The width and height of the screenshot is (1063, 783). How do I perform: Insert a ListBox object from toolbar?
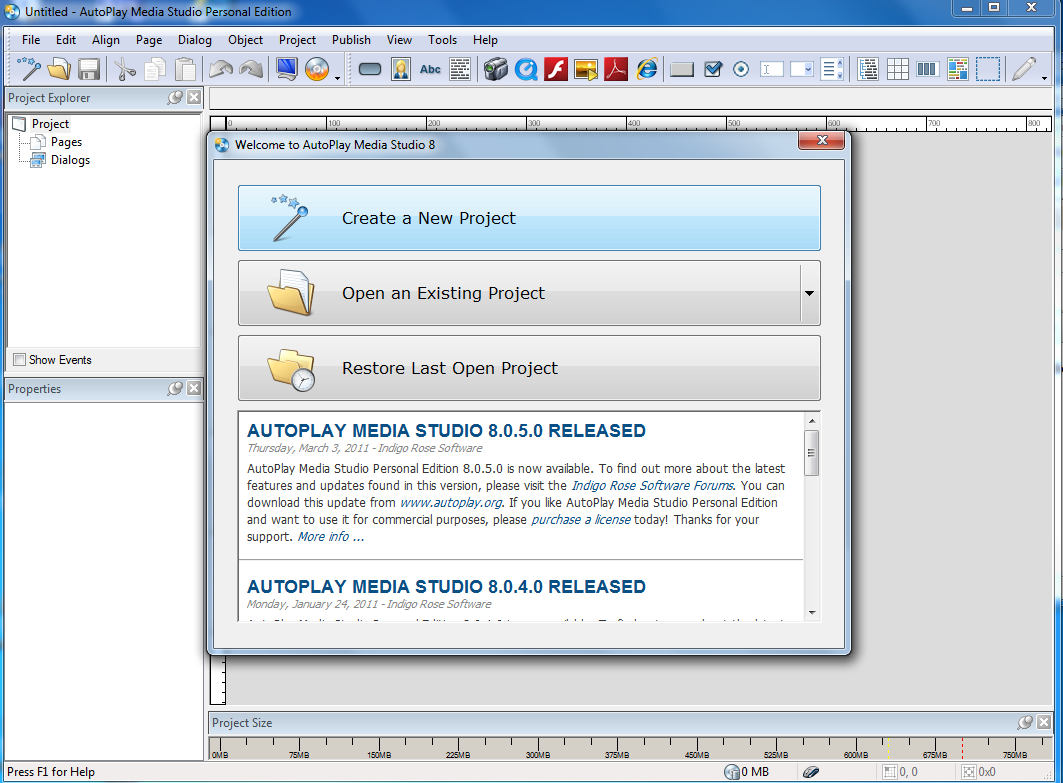832,69
